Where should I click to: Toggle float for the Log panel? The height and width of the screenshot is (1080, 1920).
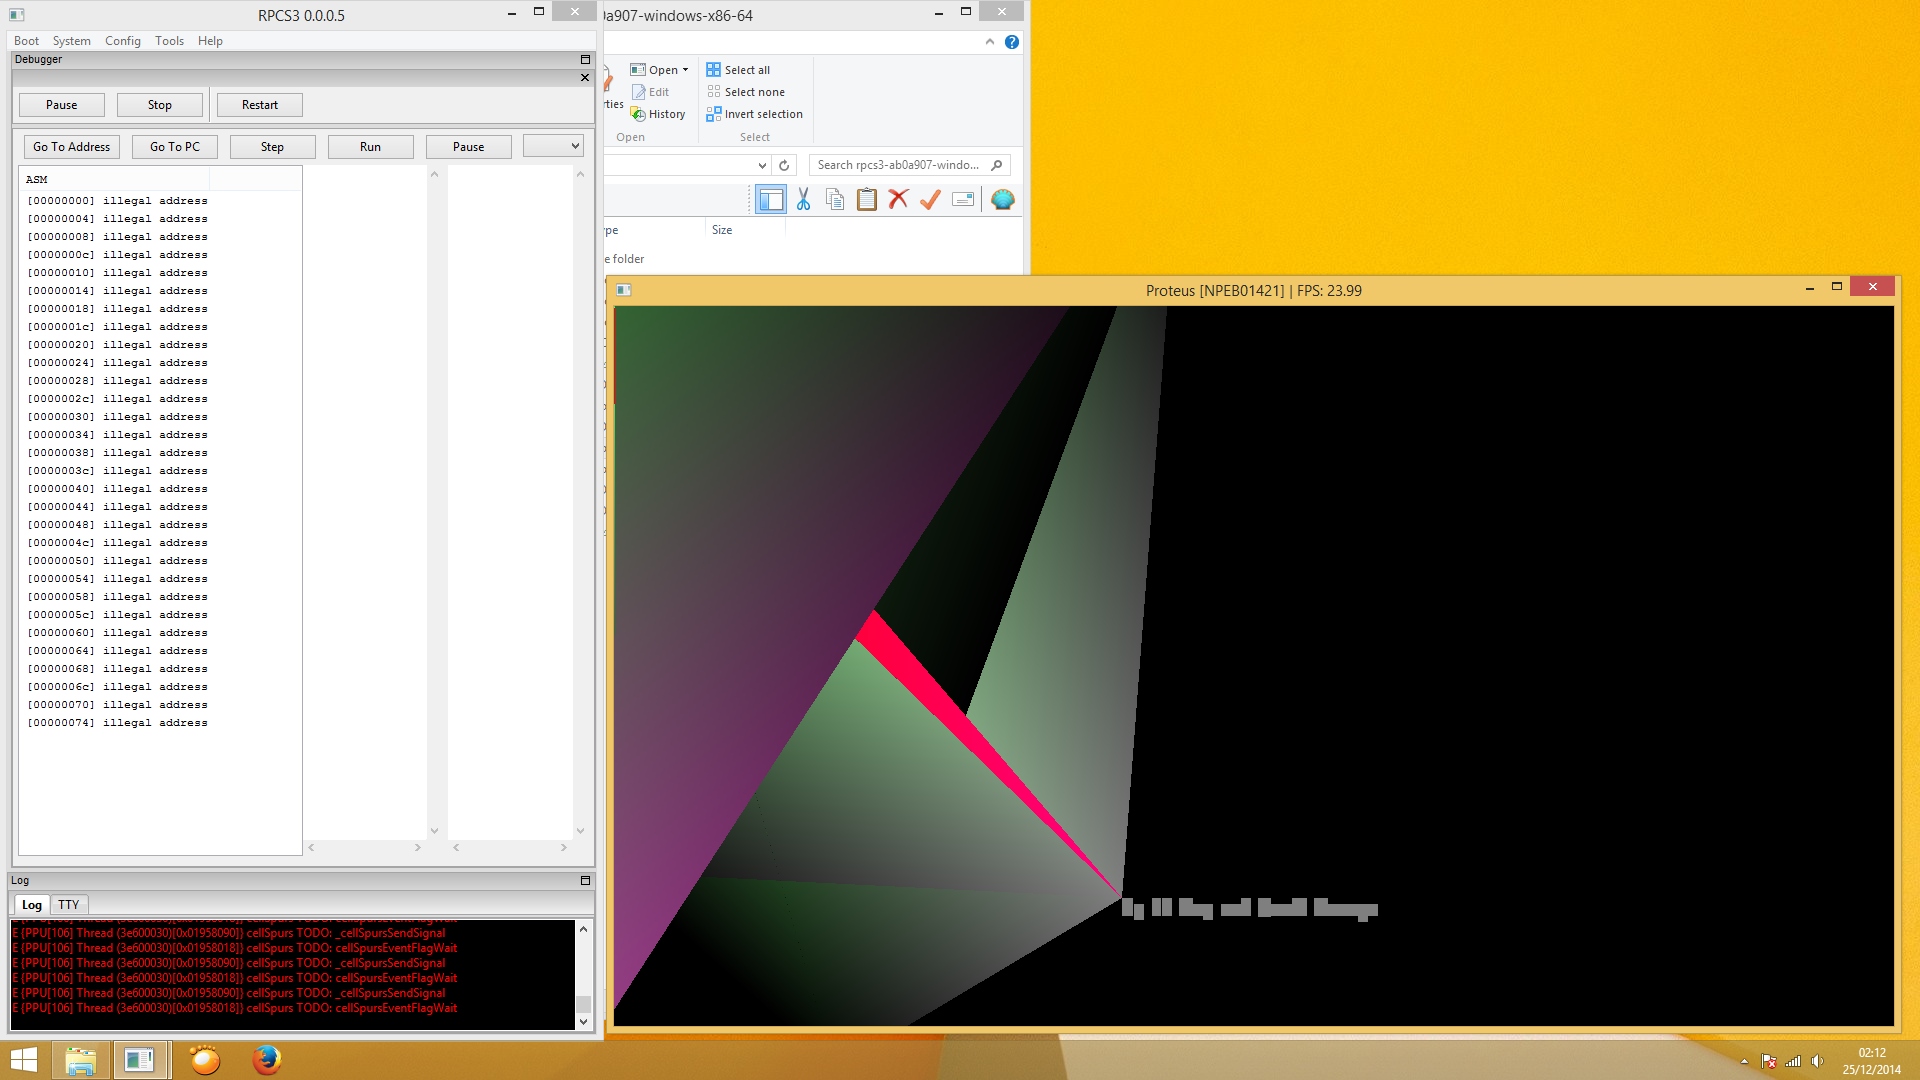click(585, 880)
